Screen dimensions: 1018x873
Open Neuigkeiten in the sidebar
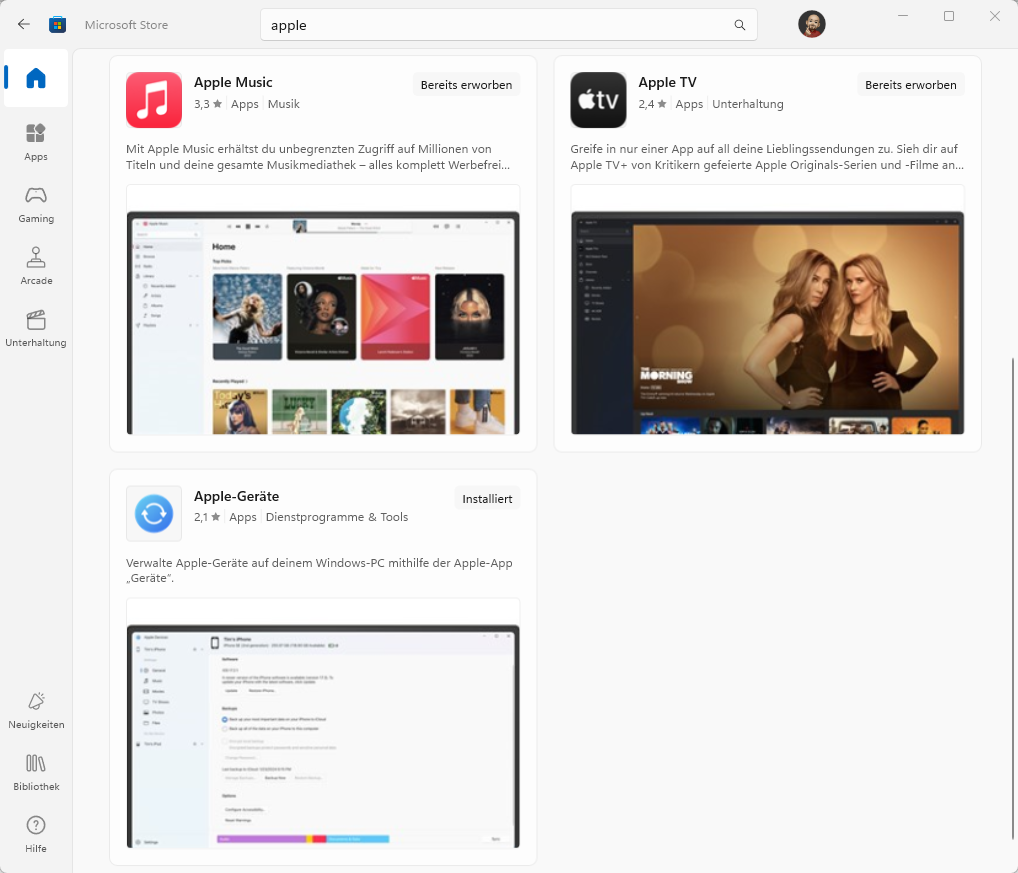tap(36, 711)
